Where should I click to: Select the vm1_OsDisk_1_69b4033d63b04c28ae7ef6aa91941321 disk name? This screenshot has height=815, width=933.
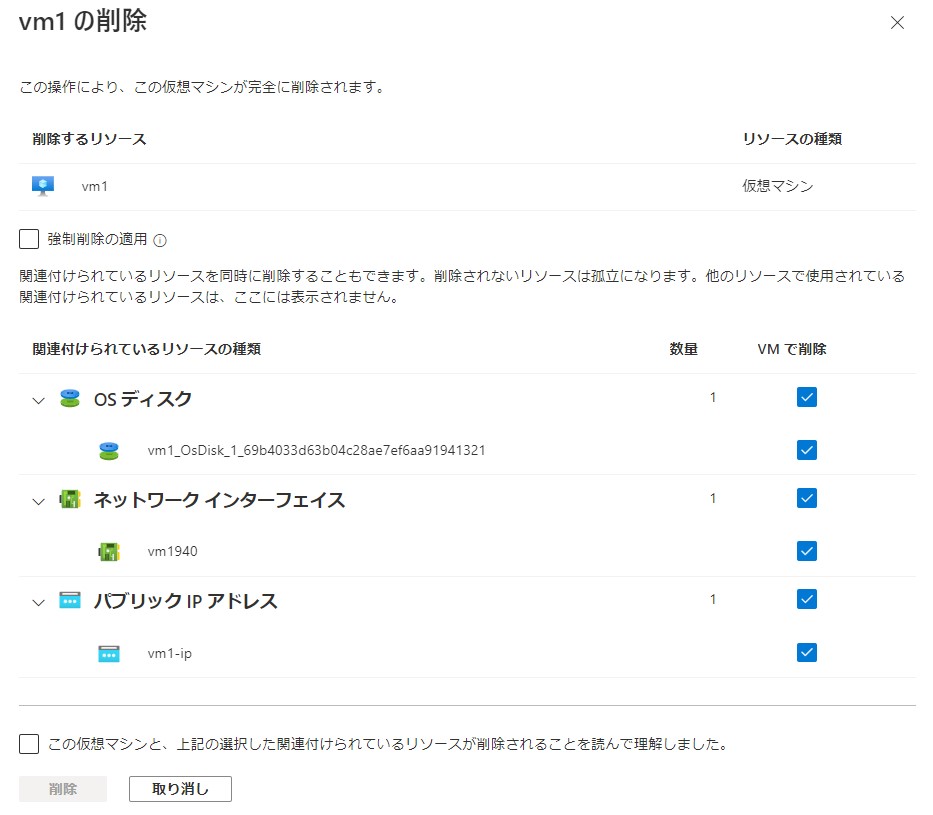pyautogui.click(x=316, y=450)
